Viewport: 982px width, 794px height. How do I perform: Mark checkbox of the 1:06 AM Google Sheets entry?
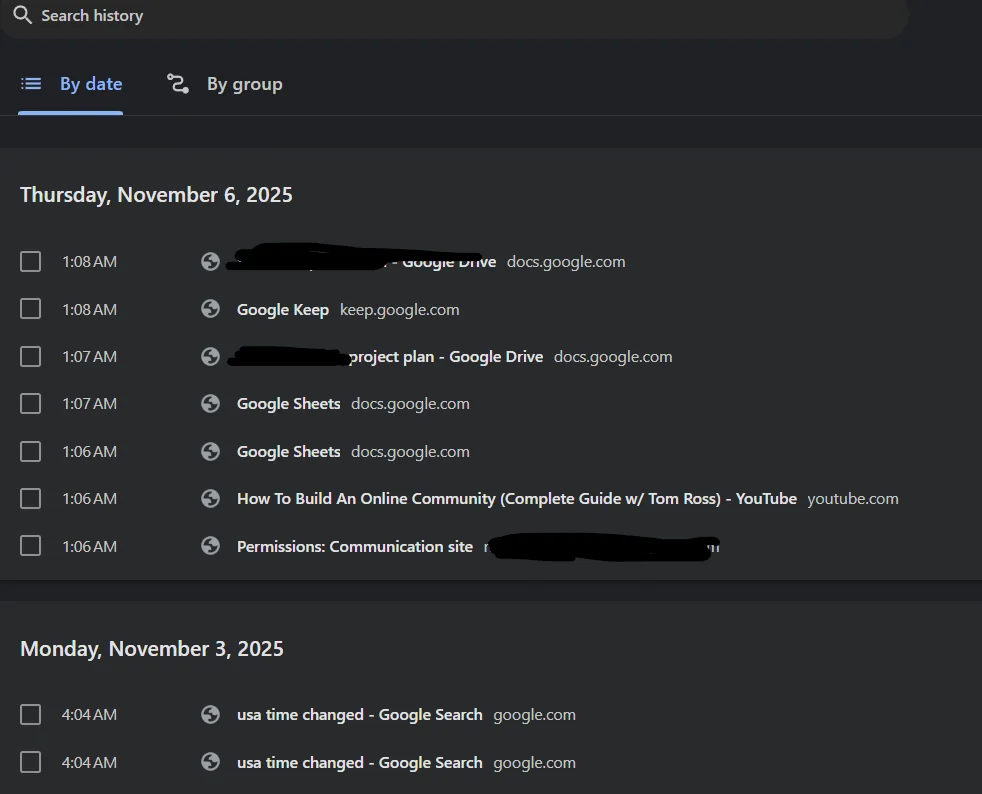pos(31,452)
